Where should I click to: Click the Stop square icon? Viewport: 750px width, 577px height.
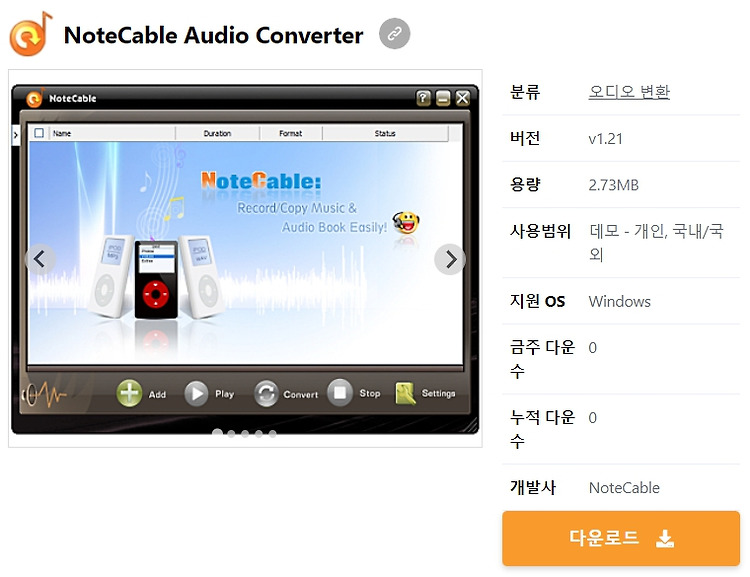340,392
